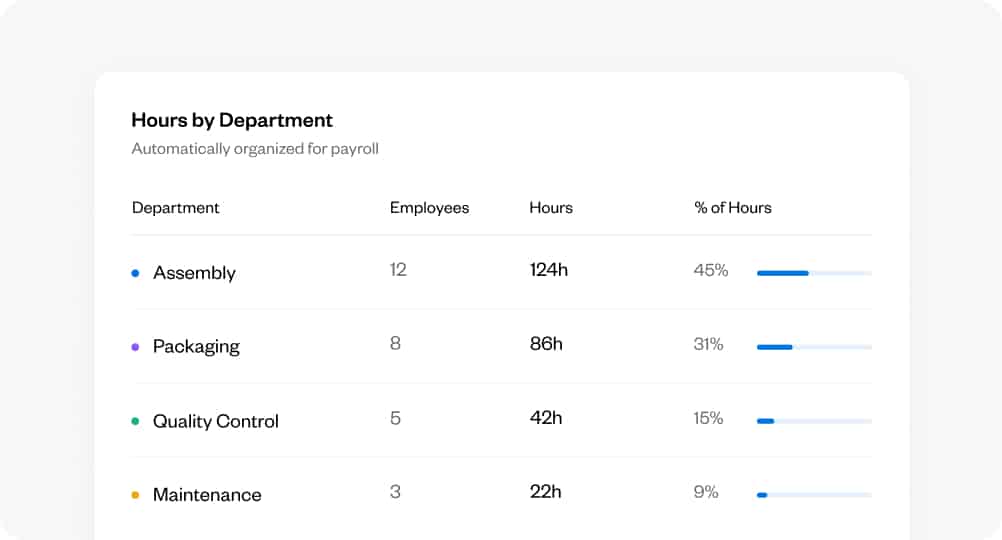Click the Automatically organized for payroll subtitle
The image size is (1002, 540).
click(255, 149)
